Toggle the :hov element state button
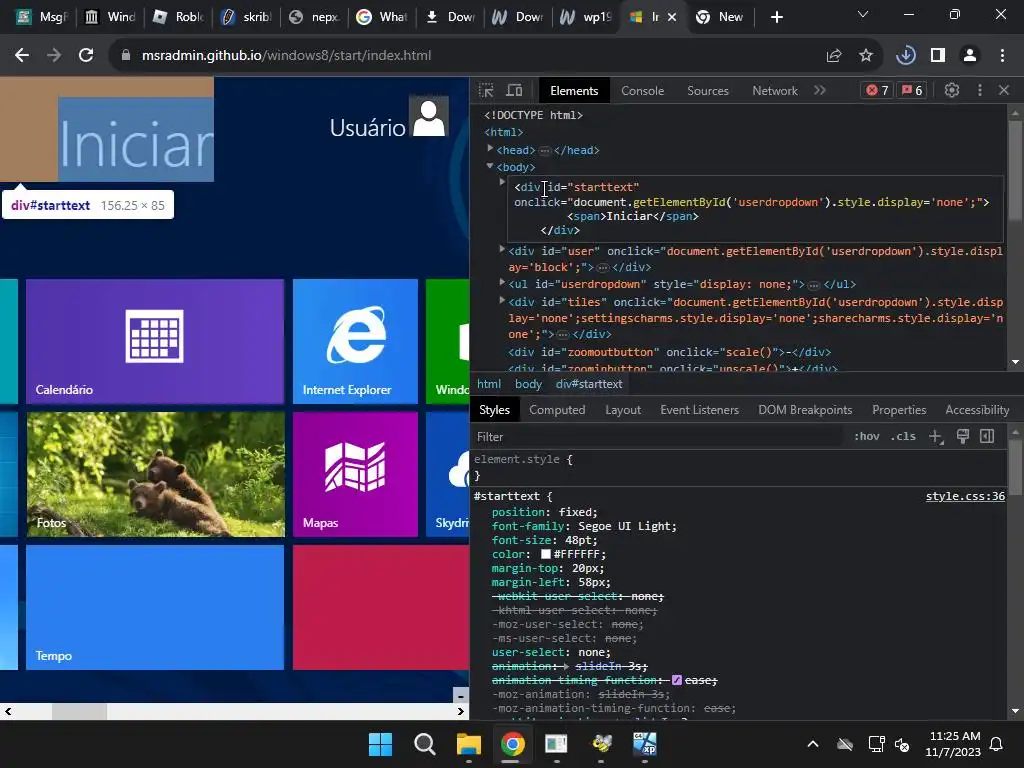The image size is (1024, 768). point(867,436)
